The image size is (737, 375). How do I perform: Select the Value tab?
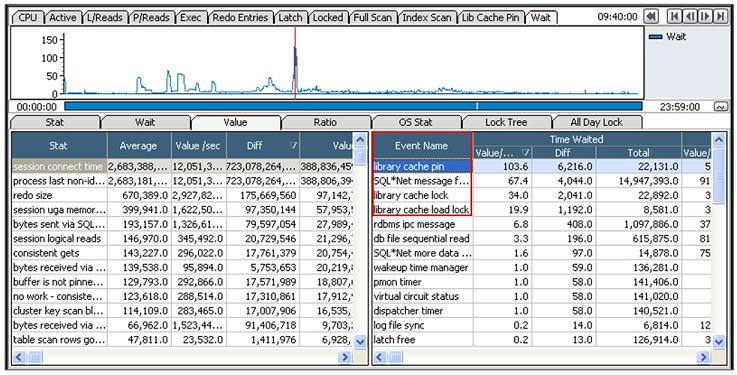pos(235,122)
